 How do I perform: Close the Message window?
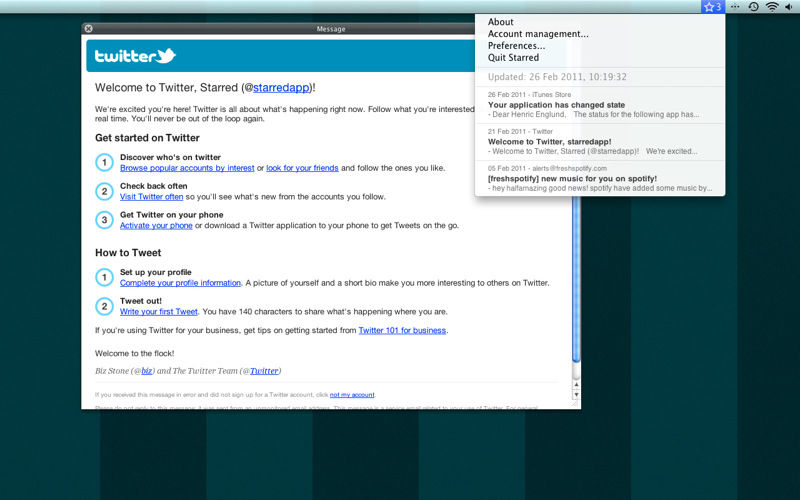pyautogui.click(x=88, y=29)
